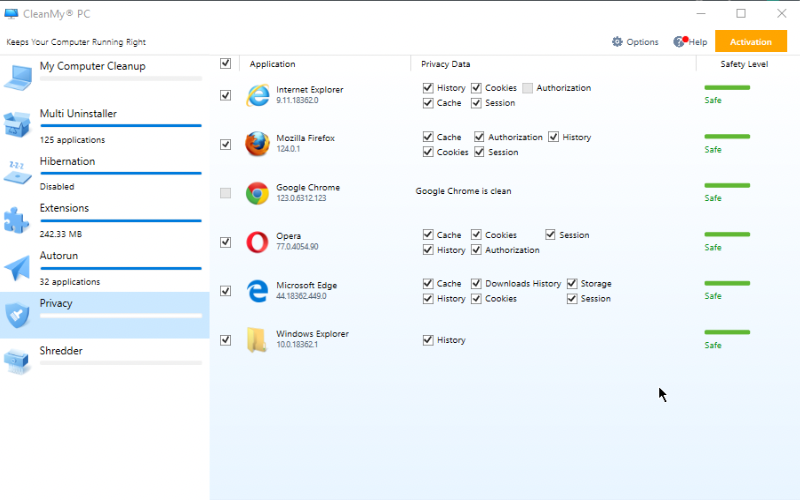Select the Shredder icon in sidebar

pyautogui.click(x=17, y=361)
